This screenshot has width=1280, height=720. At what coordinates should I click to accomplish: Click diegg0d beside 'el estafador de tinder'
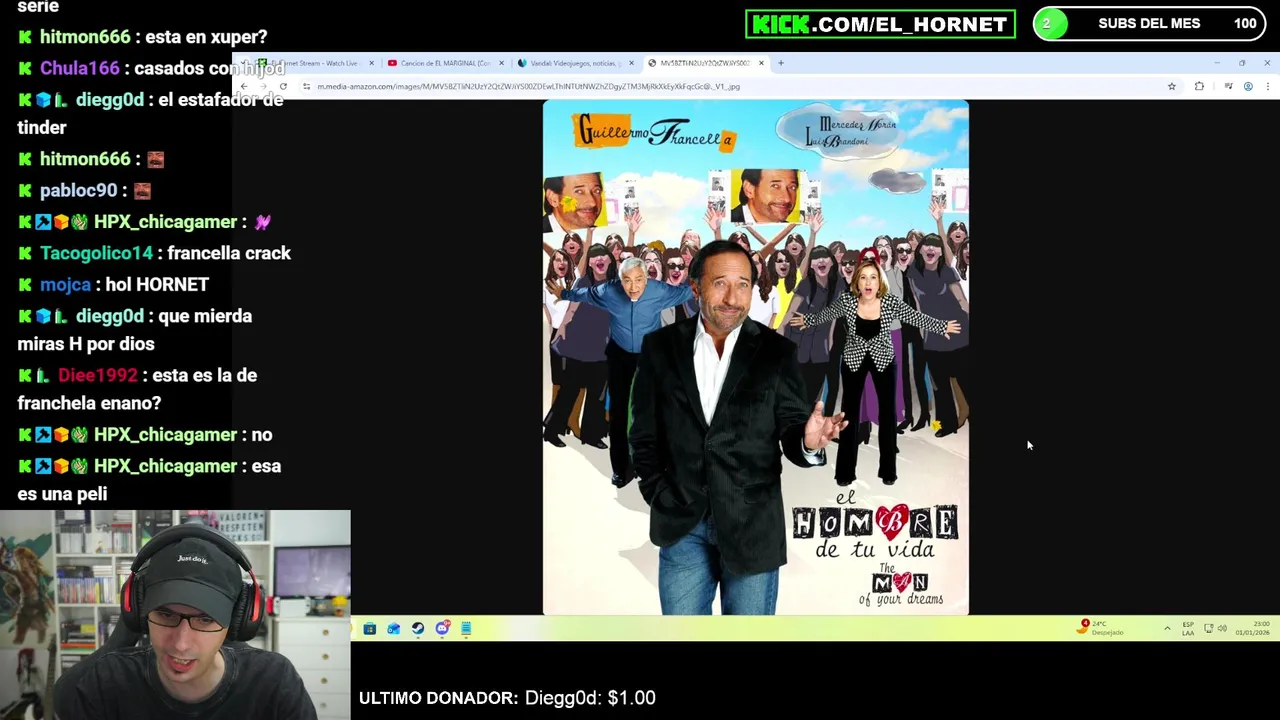pos(110,100)
